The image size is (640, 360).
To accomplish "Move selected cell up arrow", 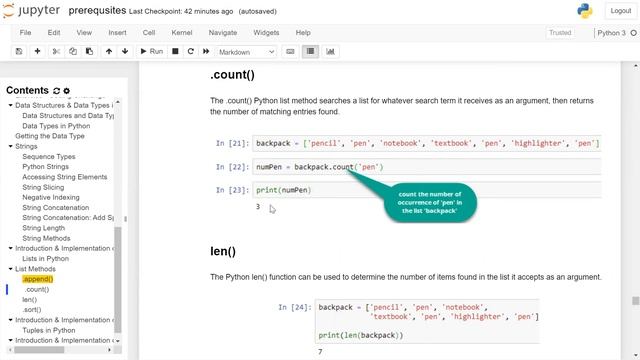I will pyautogui.click(x=109, y=51).
